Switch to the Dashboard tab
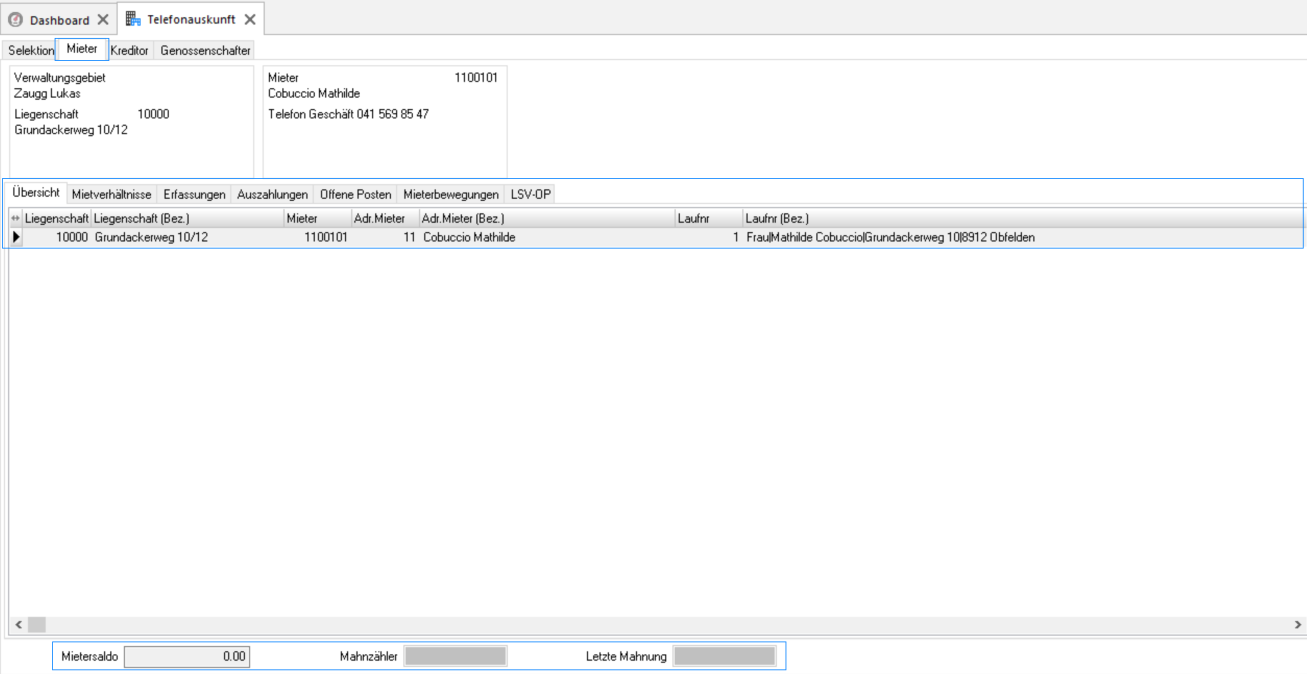This screenshot has width=1307, height=674. (59, 20)
